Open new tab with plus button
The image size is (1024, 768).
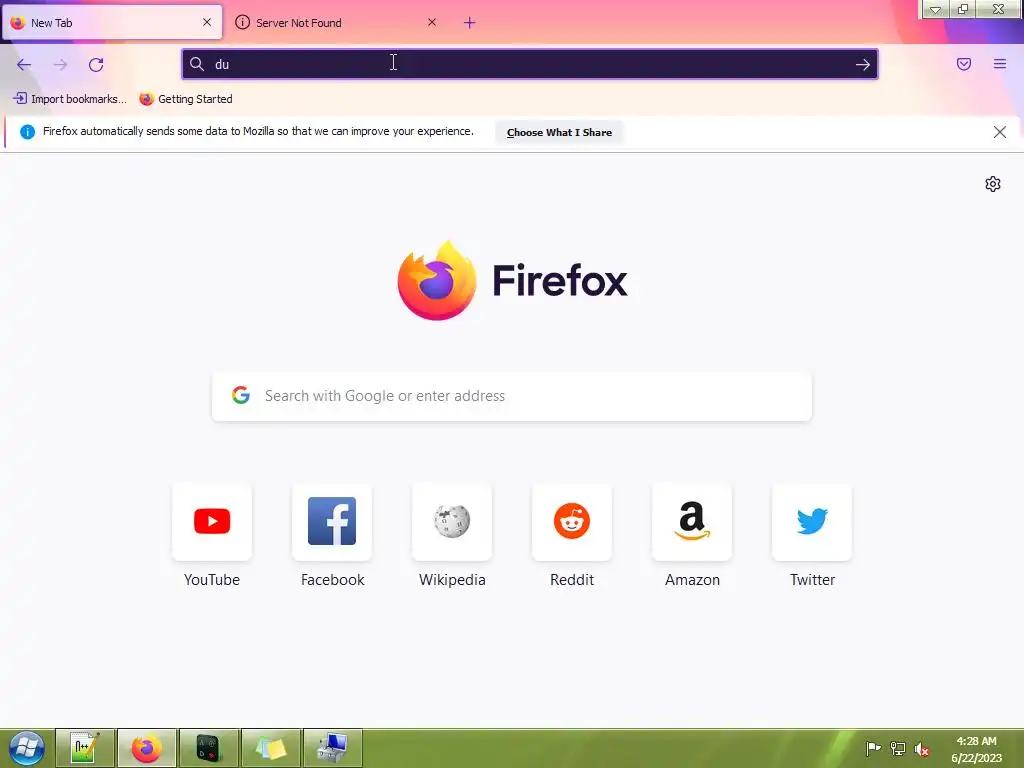coord(470,23)
